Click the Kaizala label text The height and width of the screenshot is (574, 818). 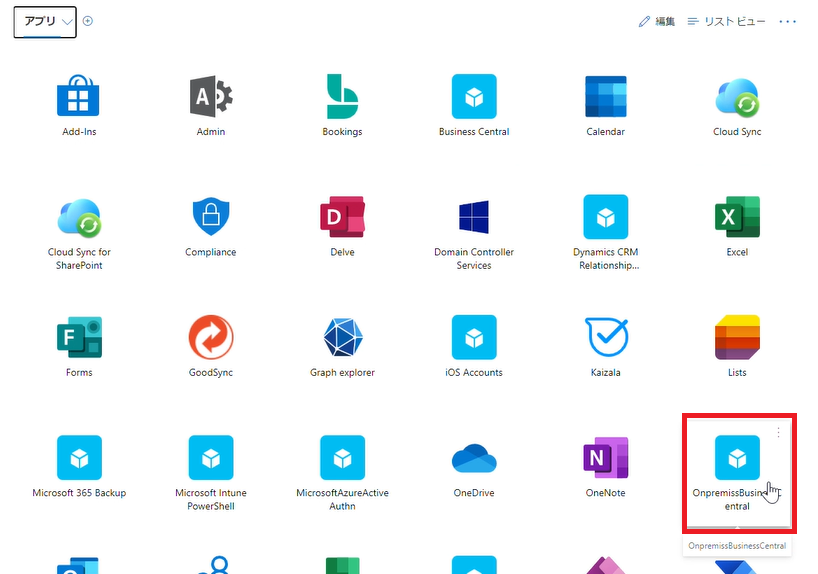(605, 373)
